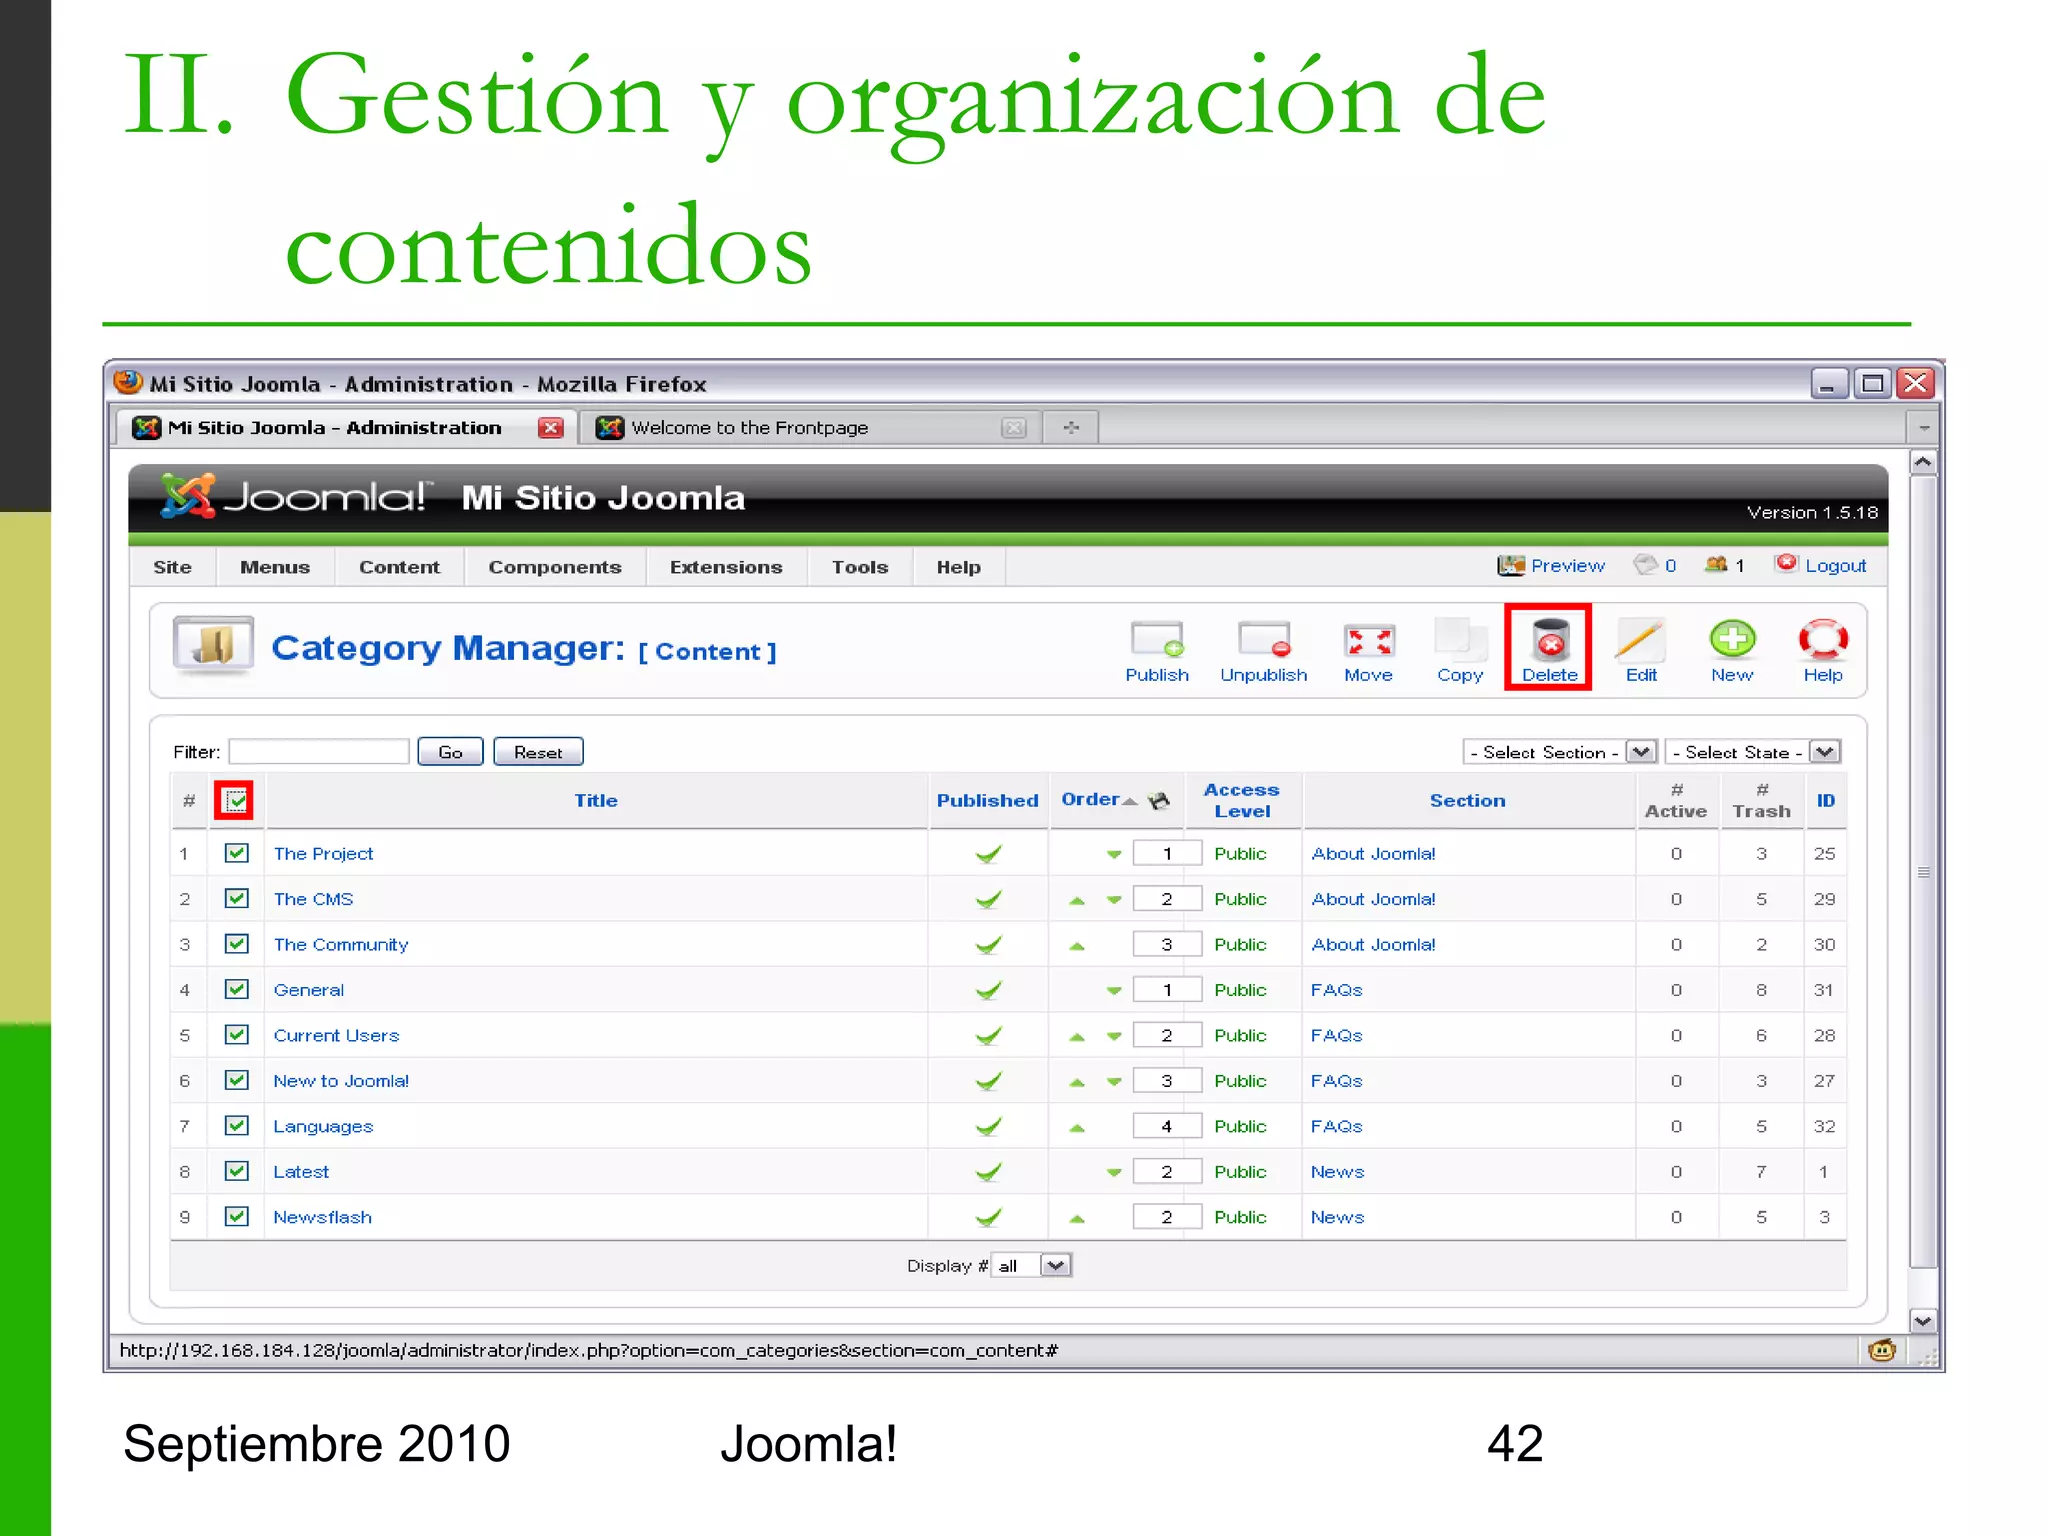Click the page scrollbar down arrow

pyautogui.click(x=1922, y=1321)
